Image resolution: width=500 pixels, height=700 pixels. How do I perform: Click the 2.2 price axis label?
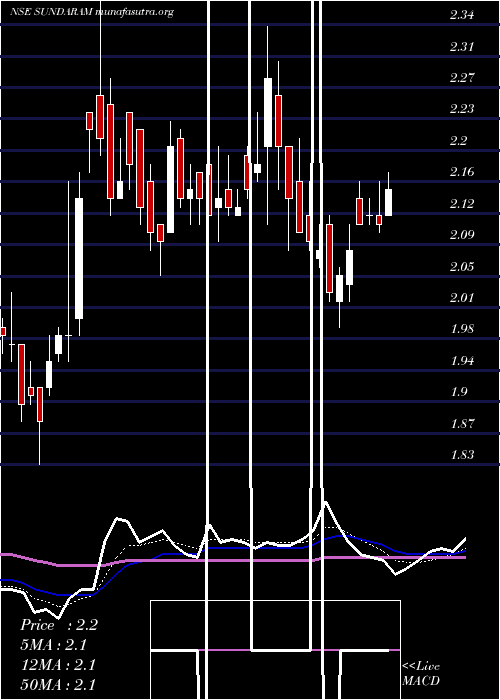tap(458, 141)
